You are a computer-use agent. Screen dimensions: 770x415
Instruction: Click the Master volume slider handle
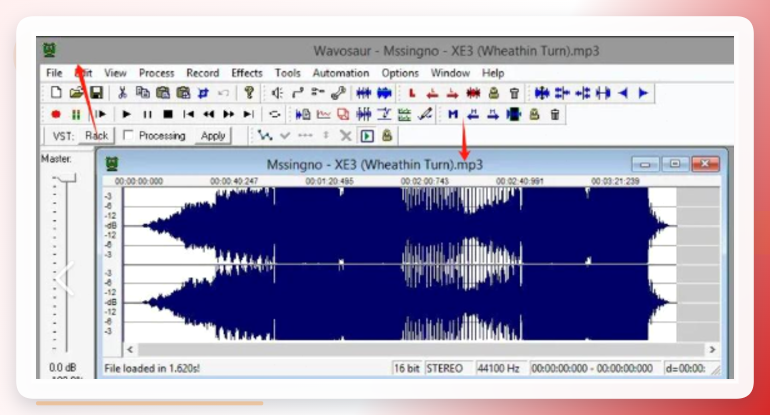click(x=65, y=178)
